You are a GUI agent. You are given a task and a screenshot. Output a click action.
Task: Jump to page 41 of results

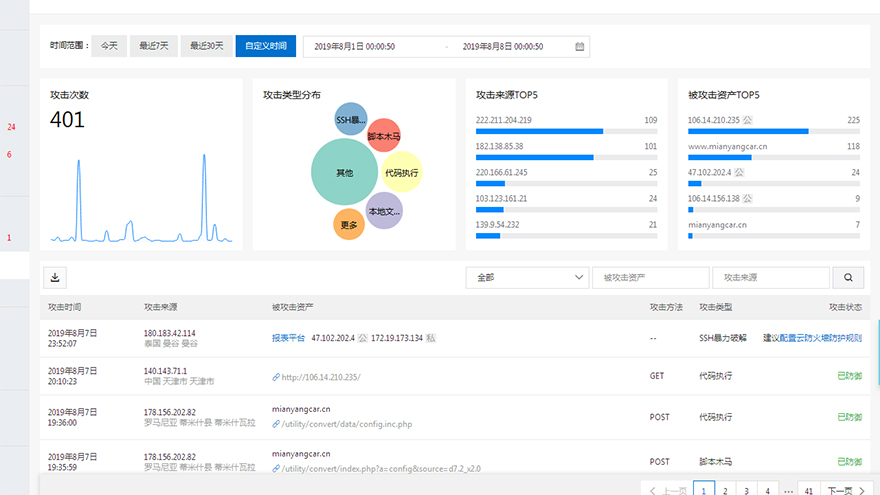(x=808, y=490)
